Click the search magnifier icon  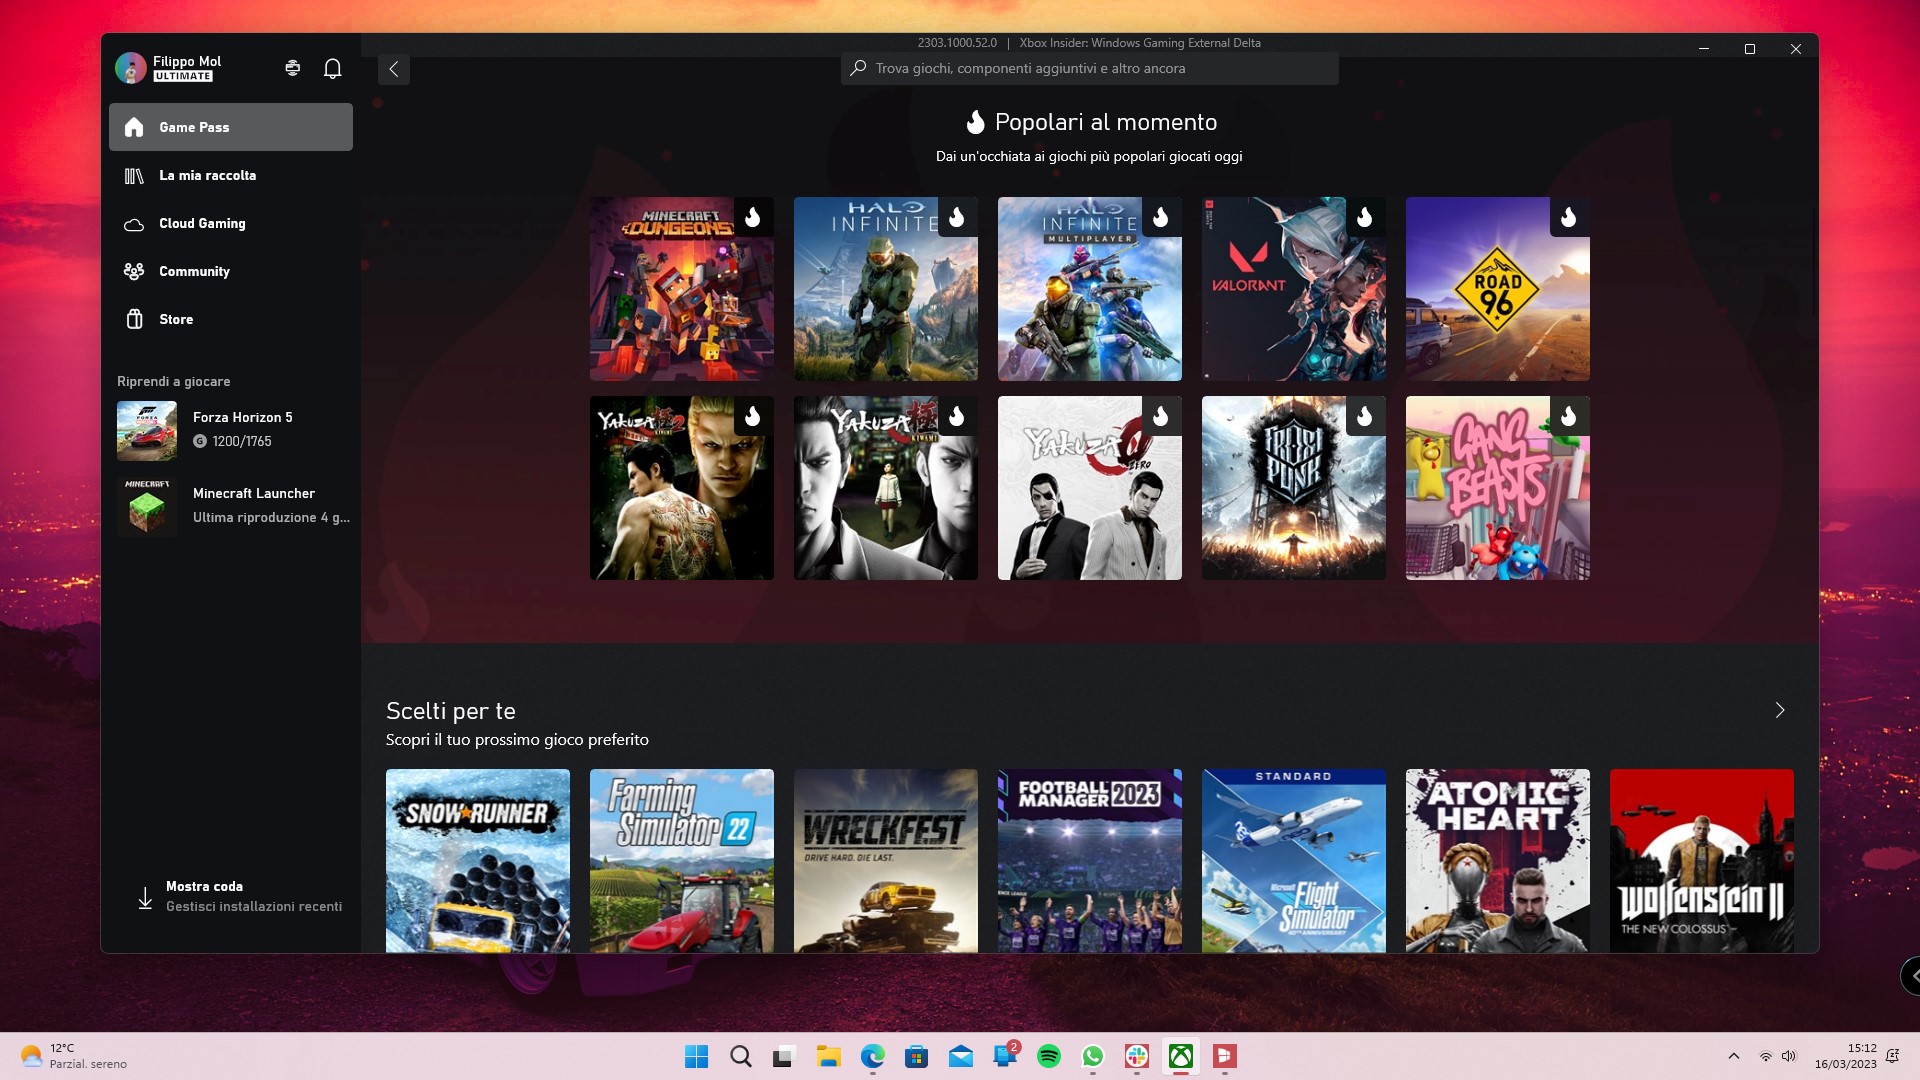[x=858, y=68]
